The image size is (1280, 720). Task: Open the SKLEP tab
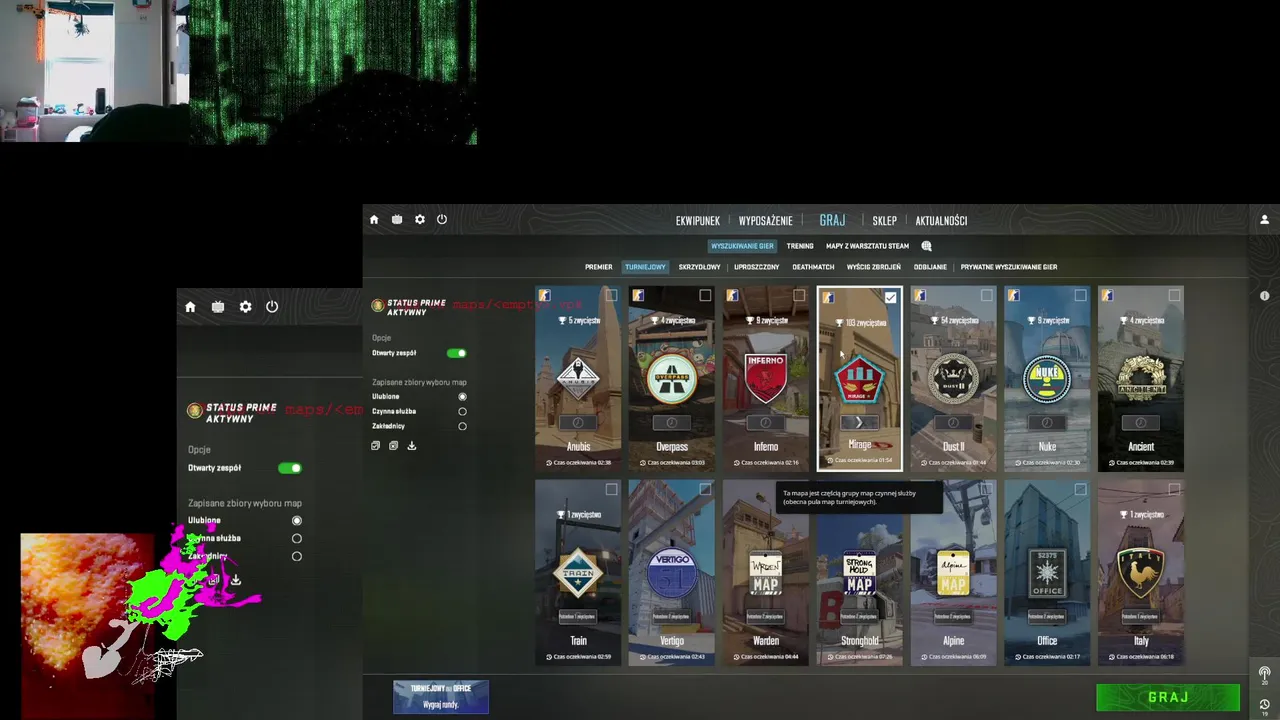[x=884, y=220]
